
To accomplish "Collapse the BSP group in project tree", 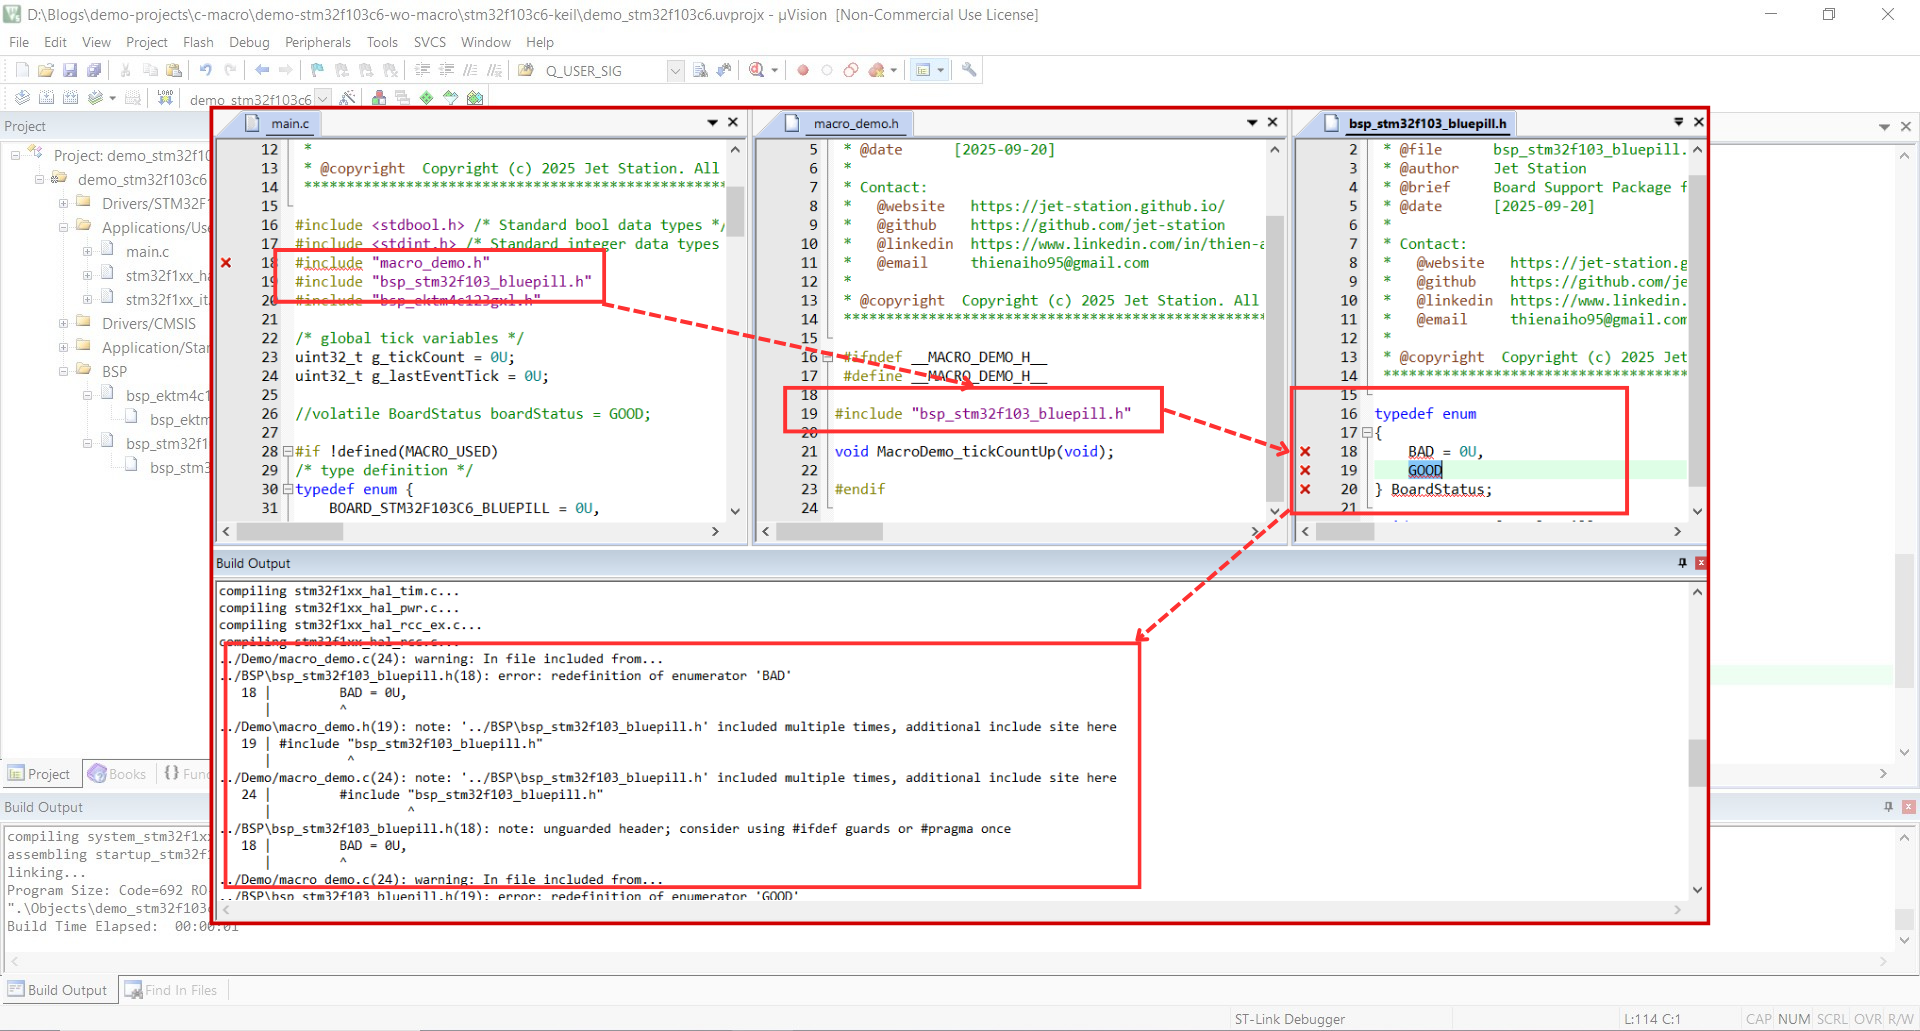I will tap(63, 371).
